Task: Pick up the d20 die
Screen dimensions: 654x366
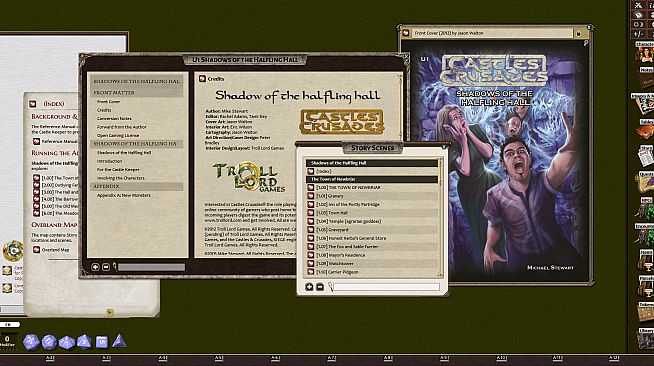Action: (31, 342)
